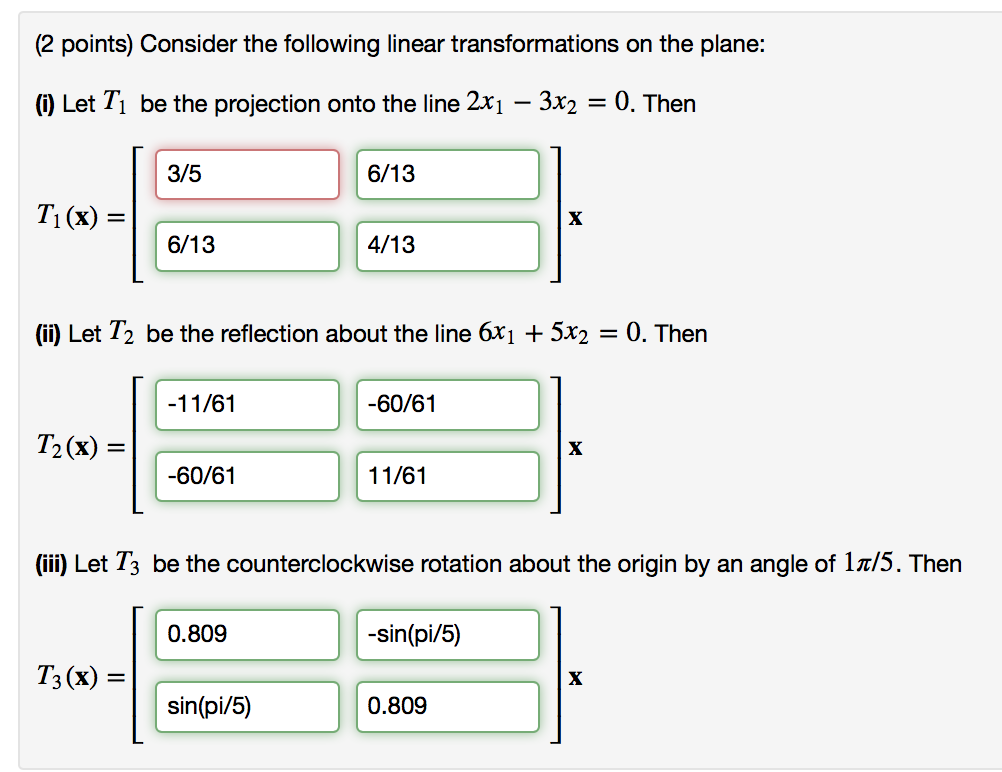Select the T1 top-right entry showing 6/13
1002x772 pixels.
click(x=447, y=174)
